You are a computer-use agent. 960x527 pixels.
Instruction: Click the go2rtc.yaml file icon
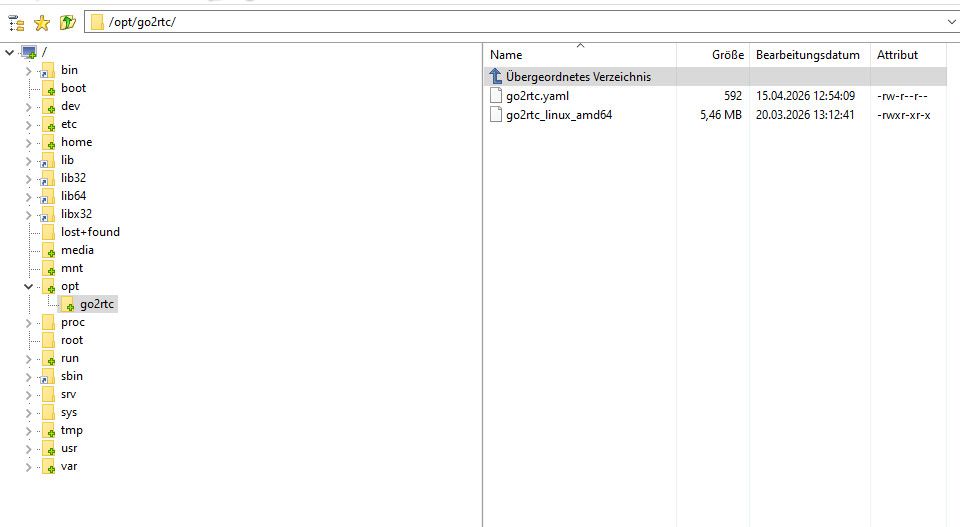point(496,95)
